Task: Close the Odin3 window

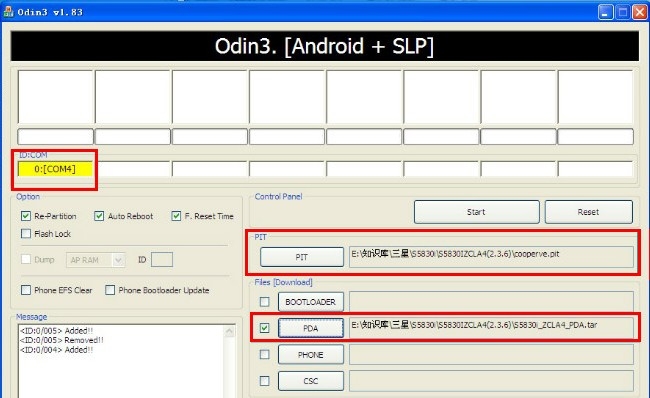Action: point(639,12)
